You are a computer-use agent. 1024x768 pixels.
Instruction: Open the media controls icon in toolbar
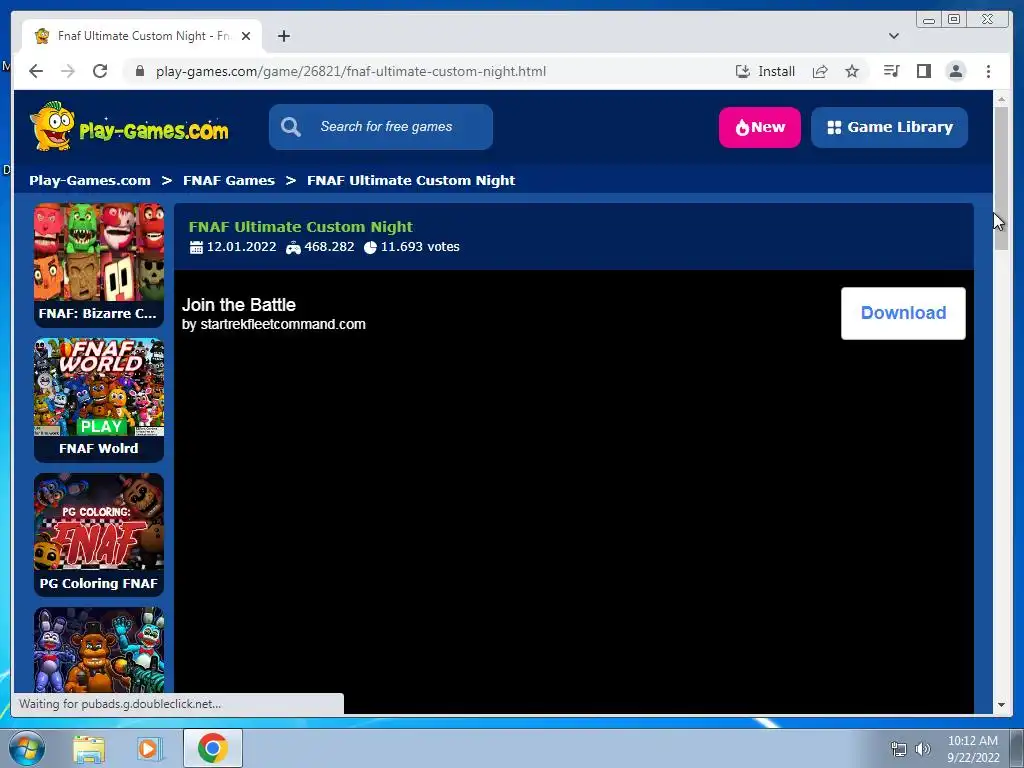[891, 71]
